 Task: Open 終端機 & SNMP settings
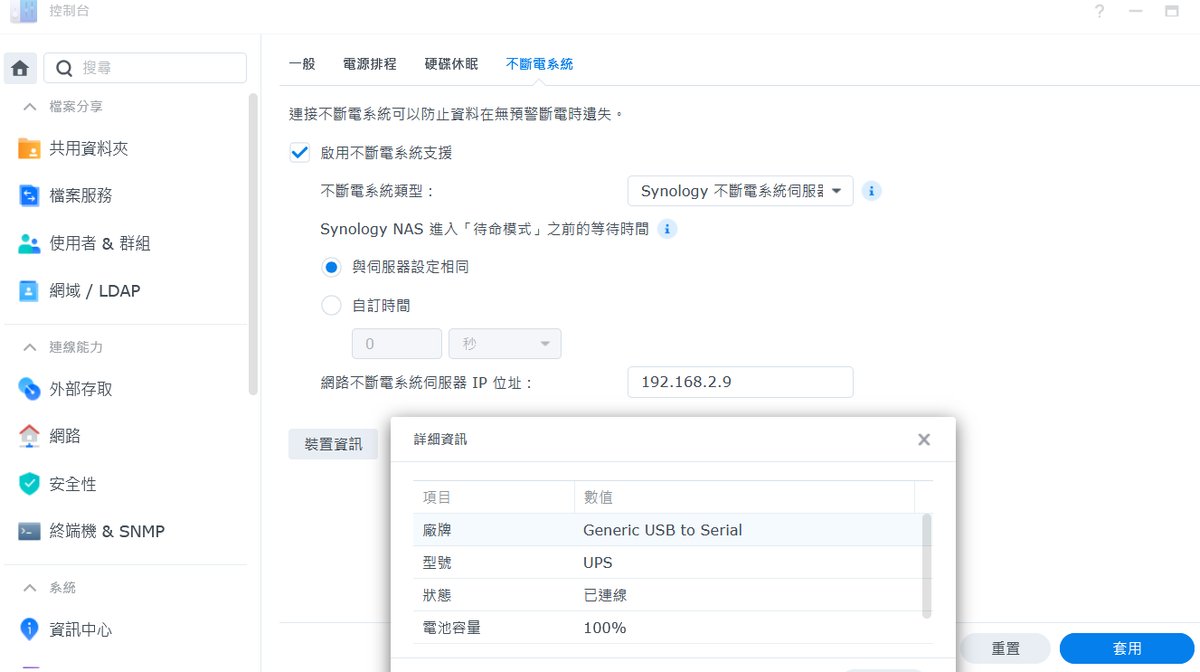(106, 531)
